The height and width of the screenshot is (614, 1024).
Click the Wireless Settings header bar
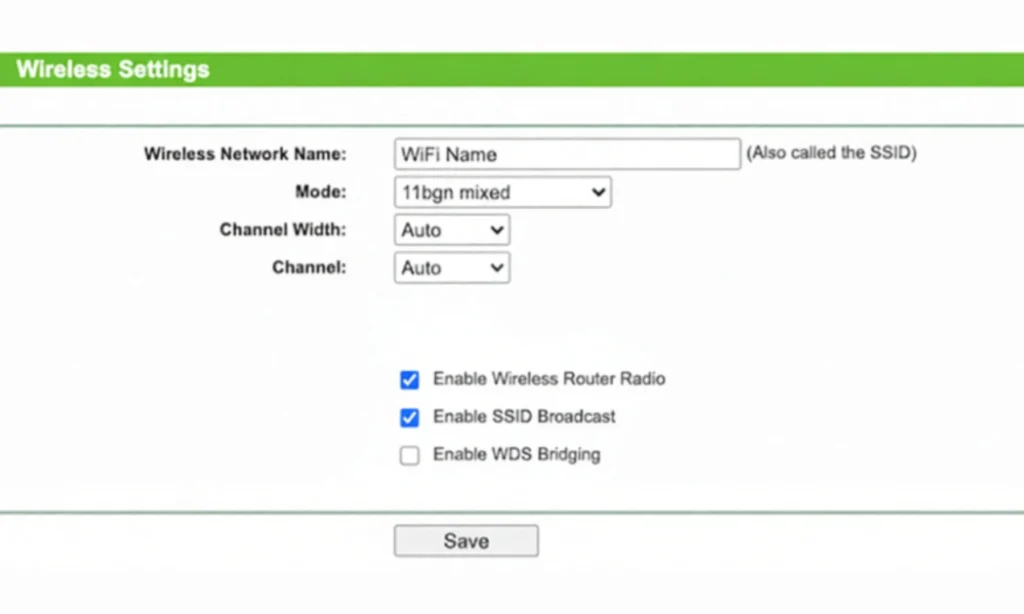pyautogui.click(x=111, y=69)
